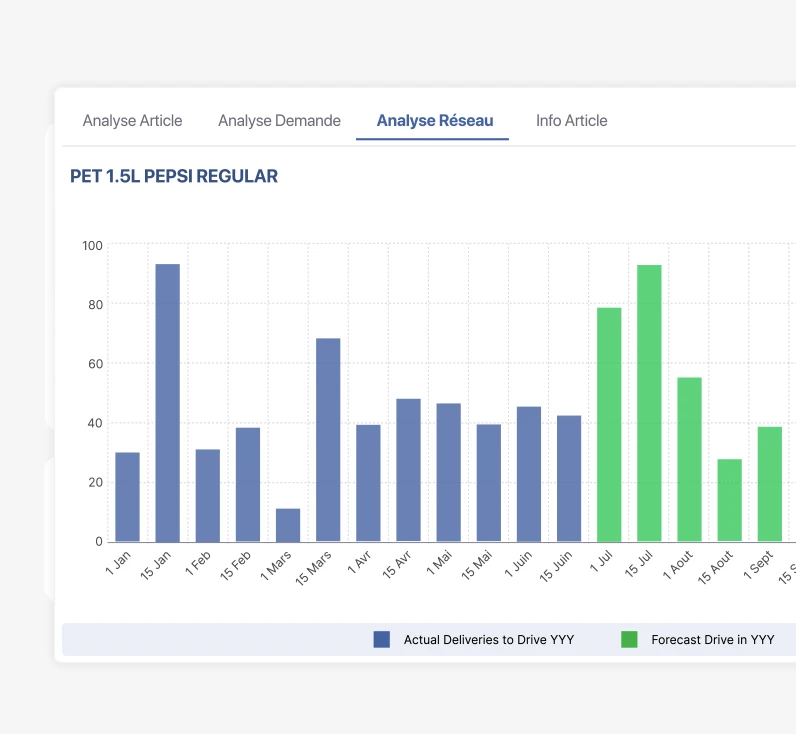Viewport: 796px width, 734px height.
Task: Select the Analyse Réseau tab
Action: tap(434, 121)
